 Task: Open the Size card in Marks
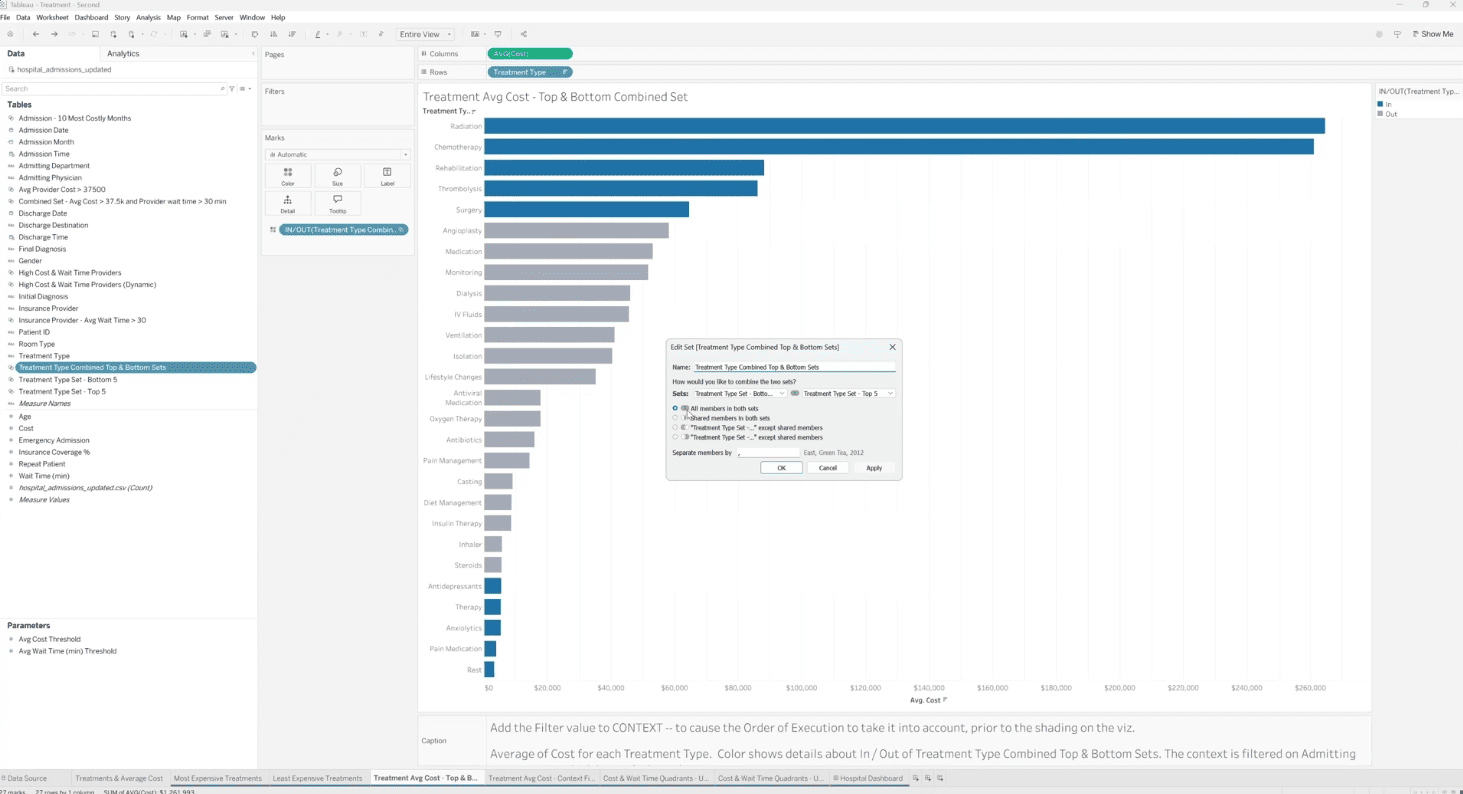tap(337, 176)
